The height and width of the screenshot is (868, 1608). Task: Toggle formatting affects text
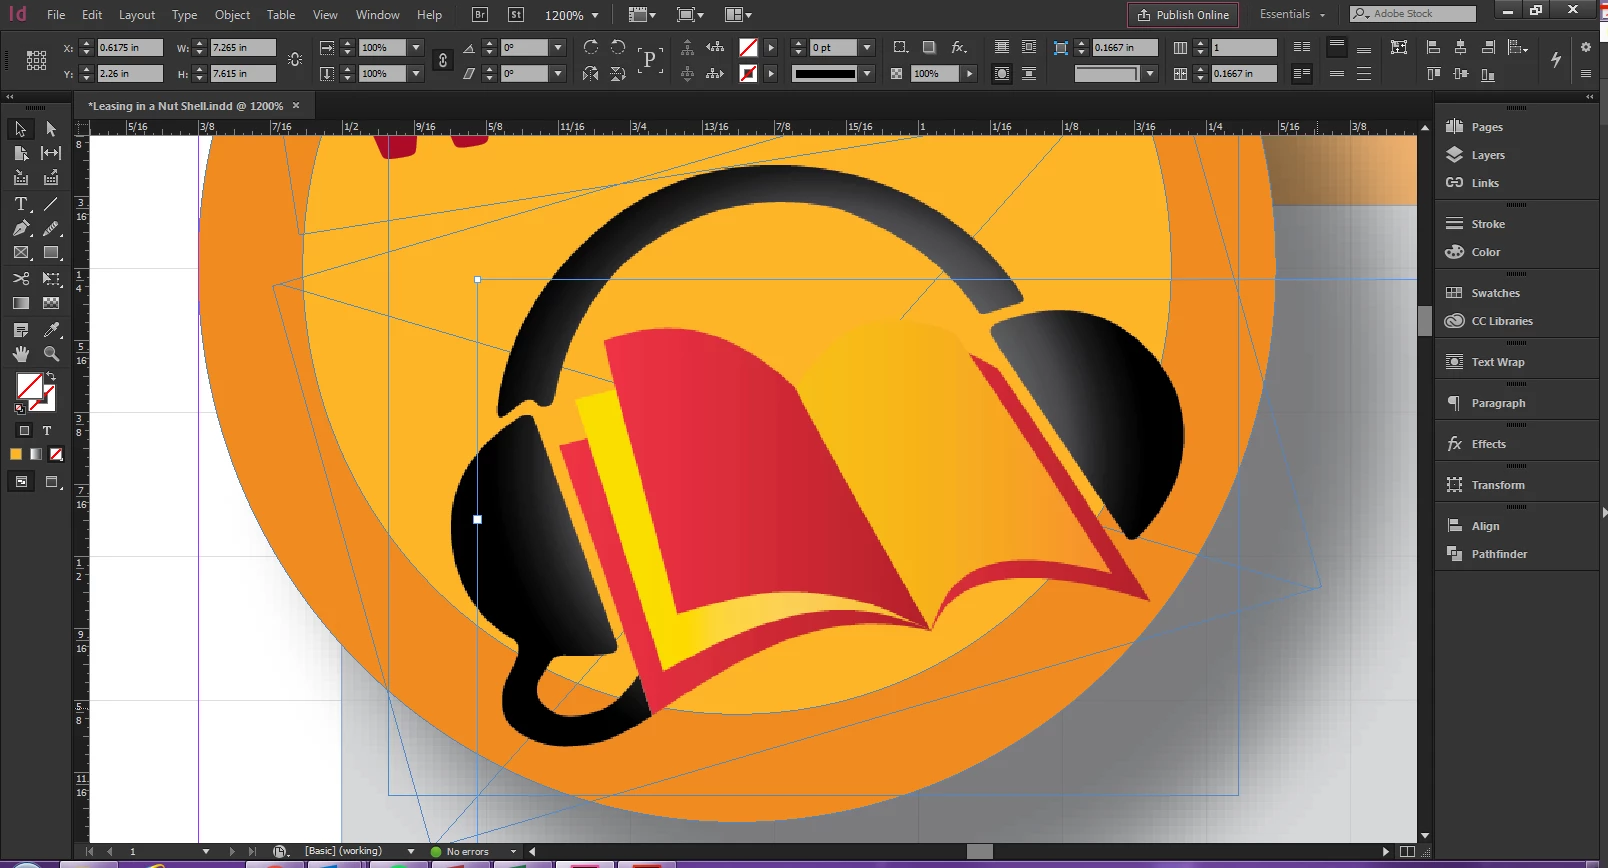pyautogui.click(x=47, y=431)
